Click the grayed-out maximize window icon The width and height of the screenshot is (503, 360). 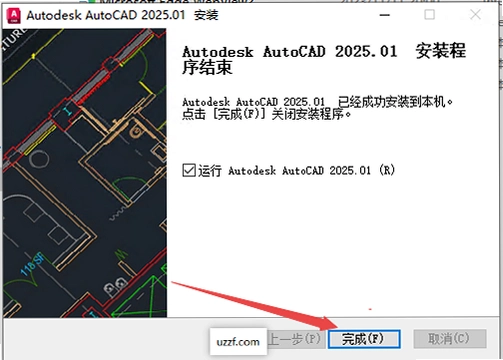coord(429,15)
